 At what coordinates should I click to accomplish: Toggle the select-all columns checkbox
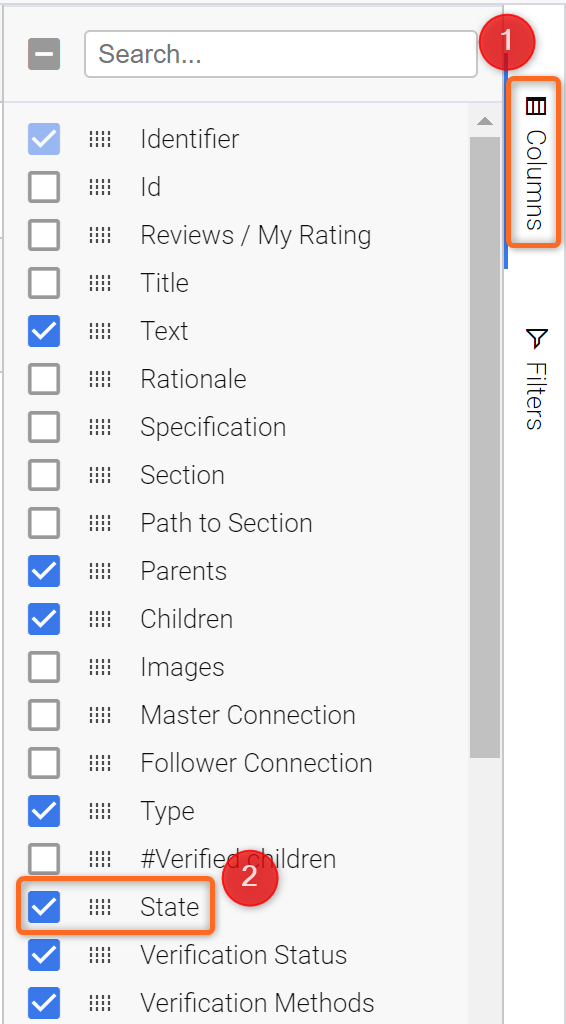[x=44, y=54]
